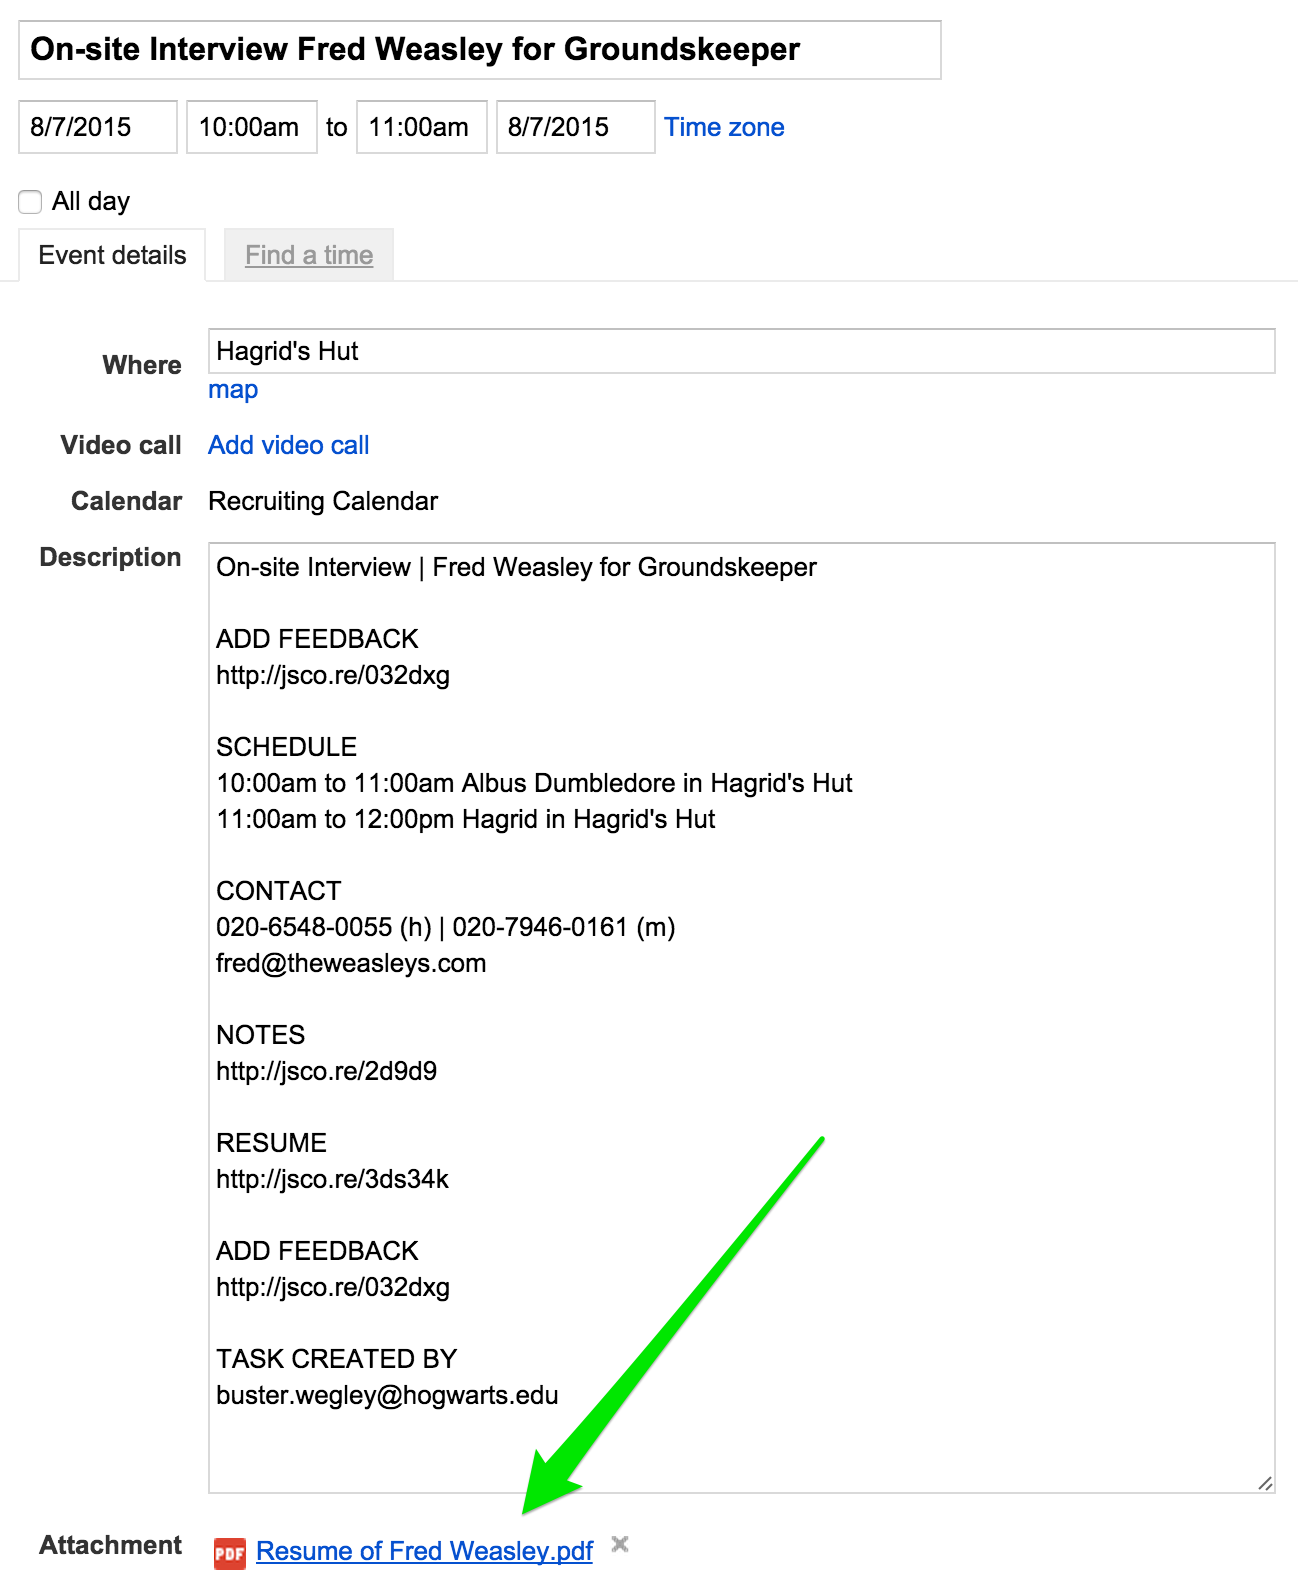Screen dimensions: 1298x1590
Task: Click fred@theweasleys.com in the description
Action: pos(351,963)
